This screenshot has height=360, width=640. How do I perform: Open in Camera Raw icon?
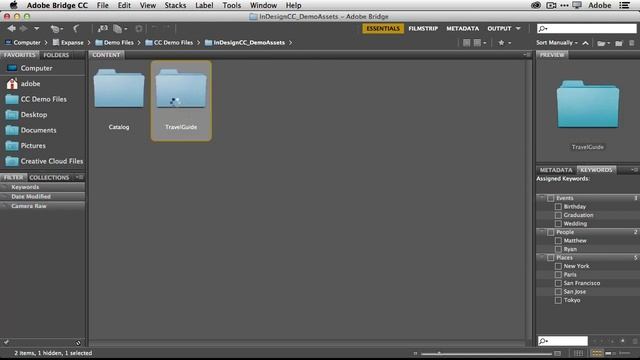(x=139, y=29)
